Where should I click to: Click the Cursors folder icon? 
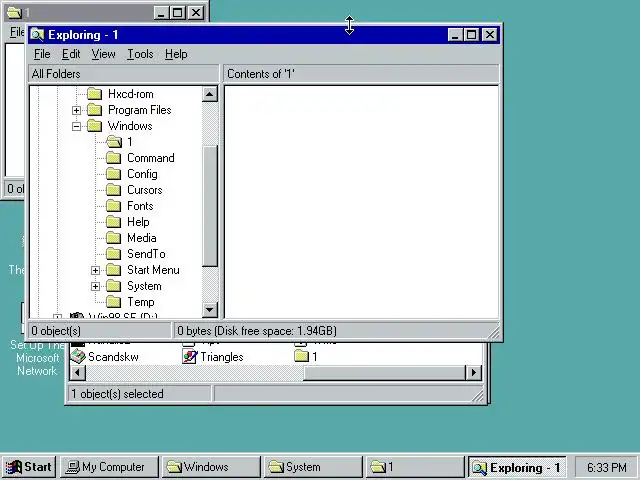coord(114,190)
